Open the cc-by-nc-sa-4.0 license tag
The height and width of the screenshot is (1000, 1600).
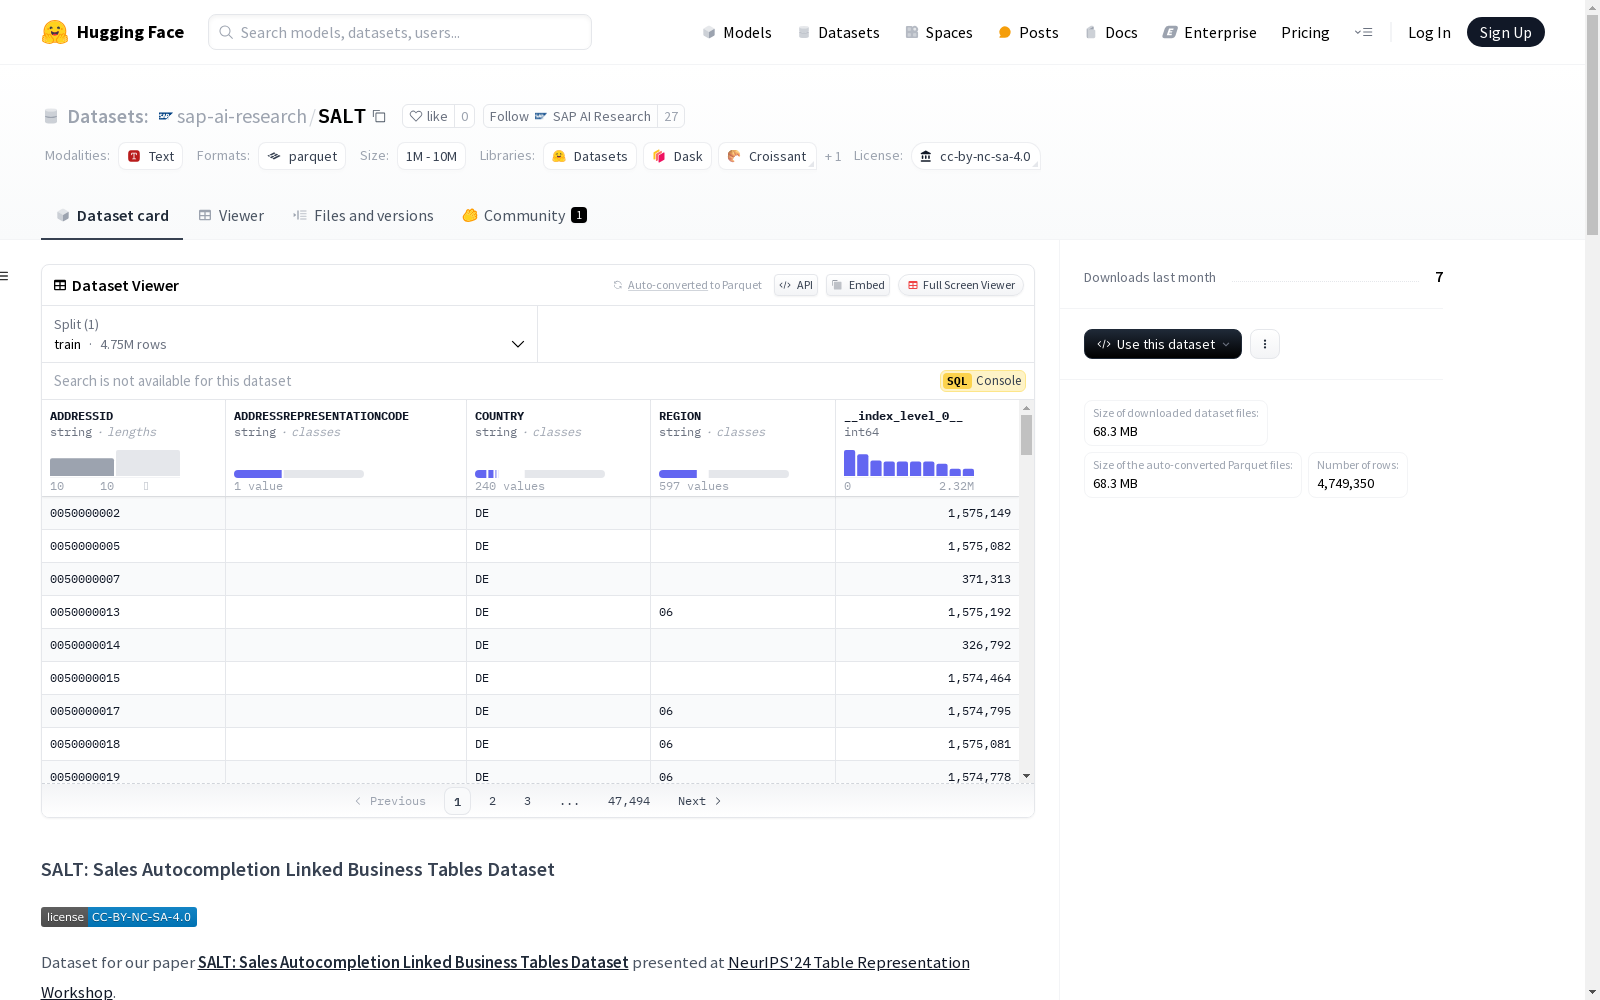click(975, 156)
